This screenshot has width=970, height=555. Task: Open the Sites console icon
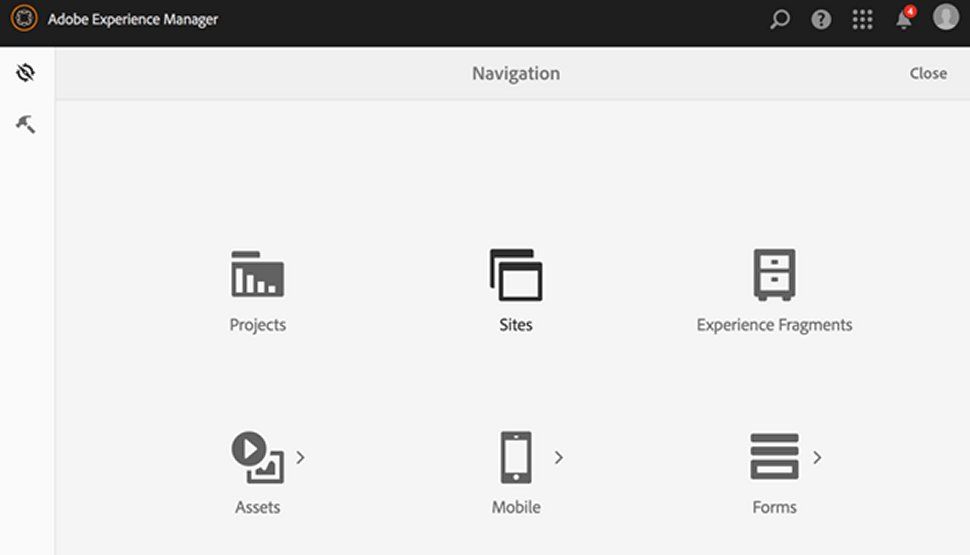point(516,275)
